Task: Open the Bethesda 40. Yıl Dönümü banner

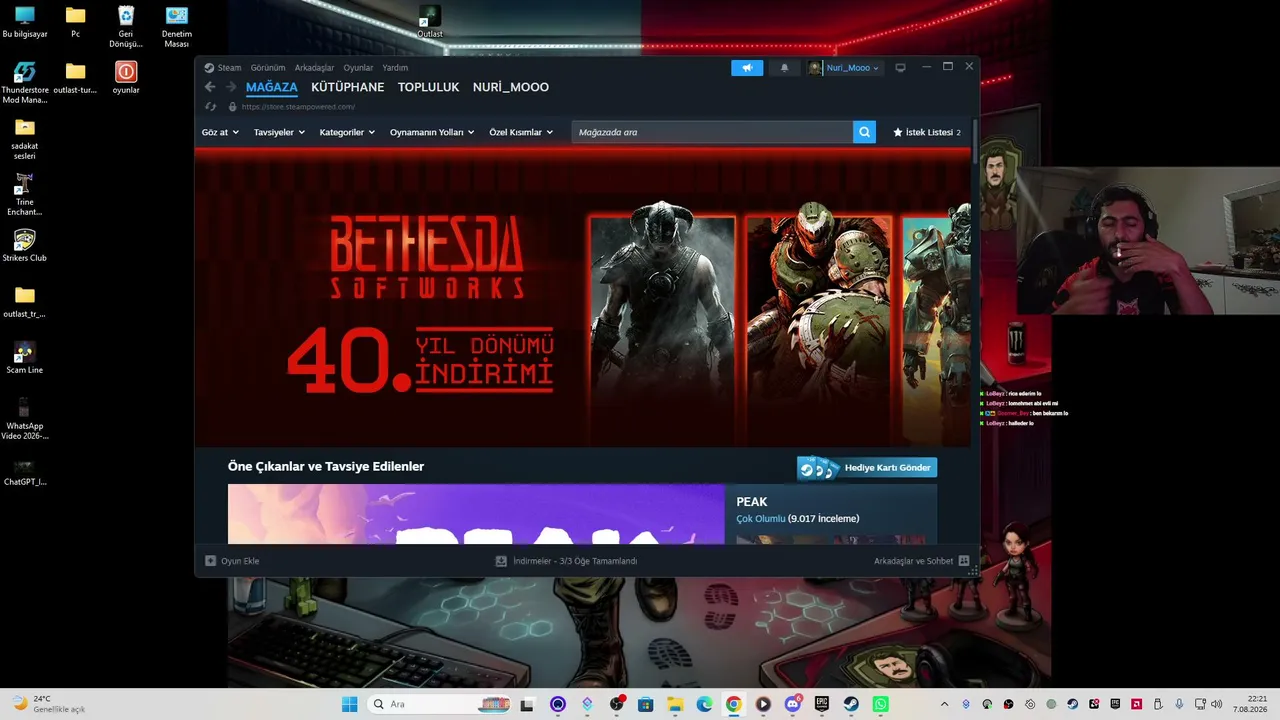Action: click(582, 297)
